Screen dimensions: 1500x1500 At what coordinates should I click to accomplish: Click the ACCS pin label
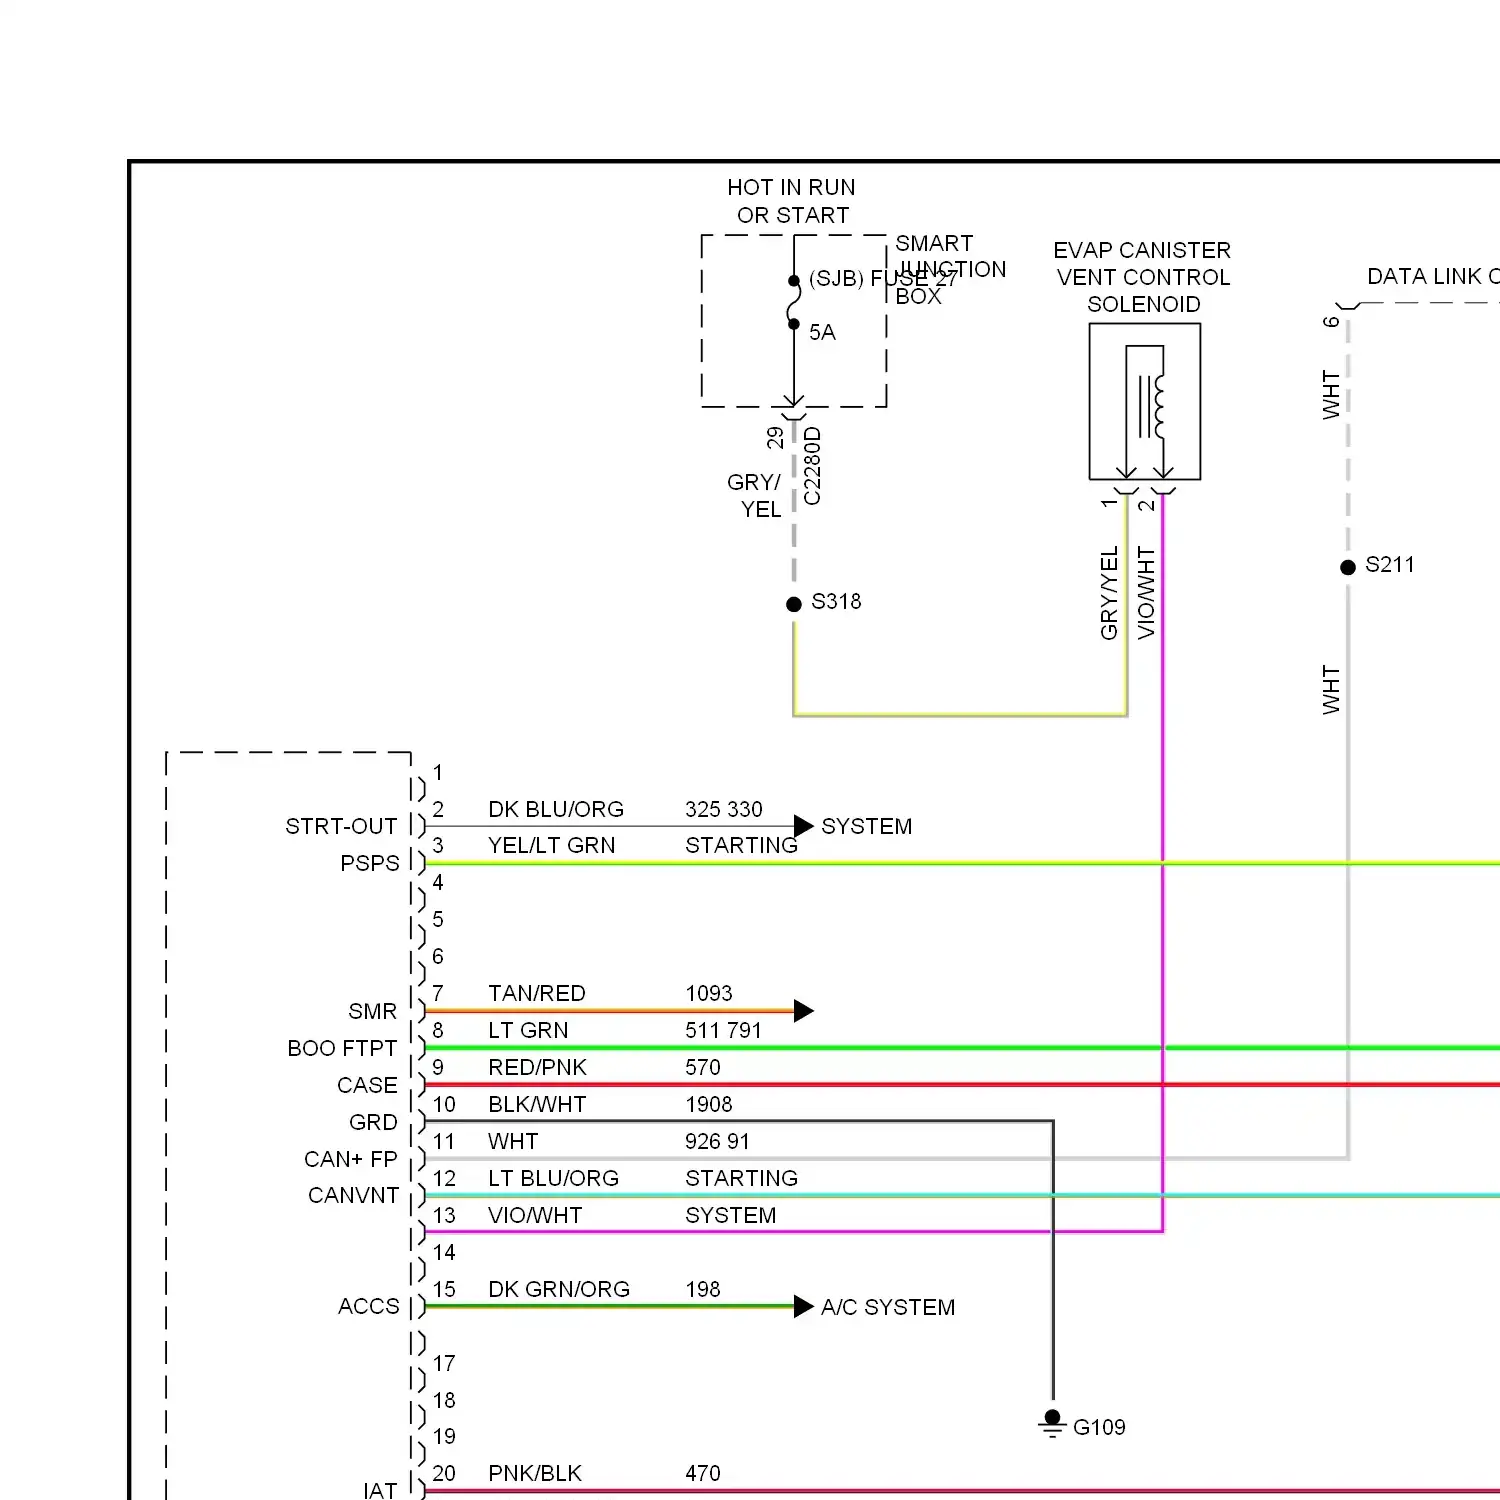[x=368, y=1306]
